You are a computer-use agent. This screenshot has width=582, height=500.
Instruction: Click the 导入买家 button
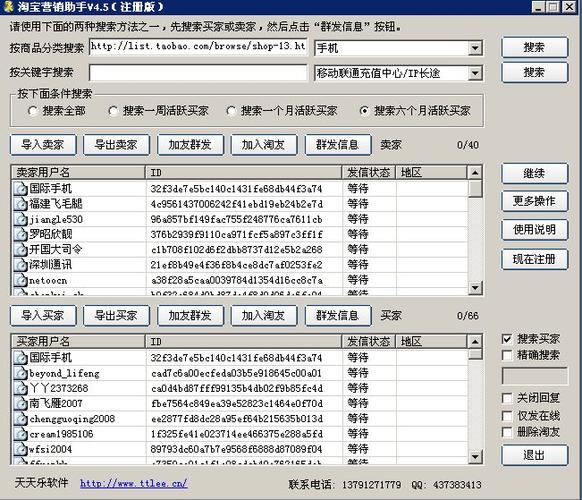[x=43, y=316]
